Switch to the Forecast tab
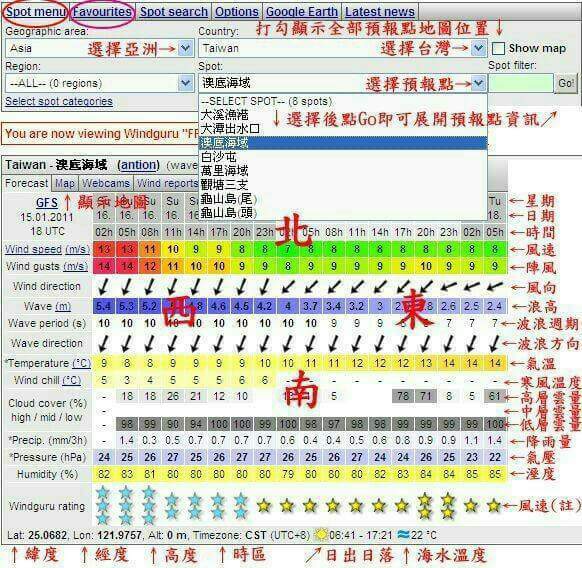 [x=27, y=183]
